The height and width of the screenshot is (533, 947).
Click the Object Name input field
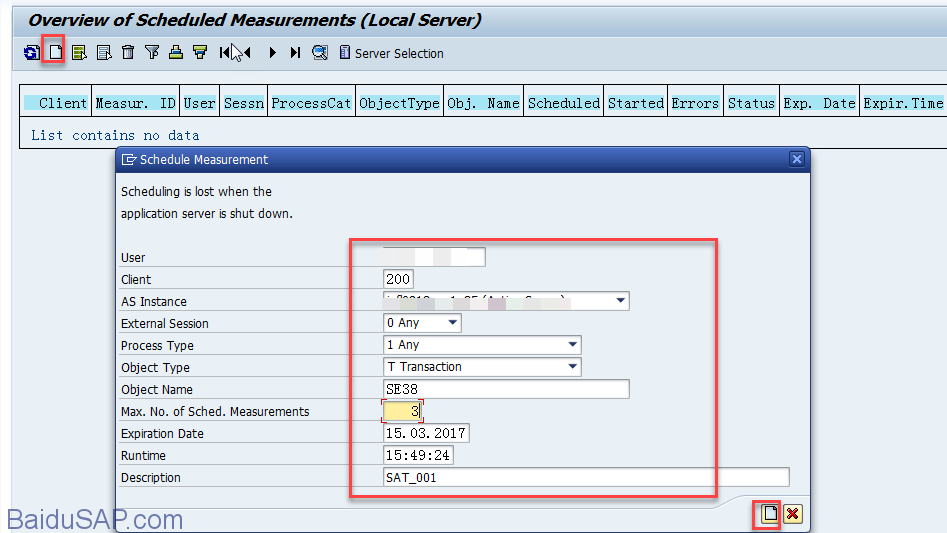pos(506,389)
